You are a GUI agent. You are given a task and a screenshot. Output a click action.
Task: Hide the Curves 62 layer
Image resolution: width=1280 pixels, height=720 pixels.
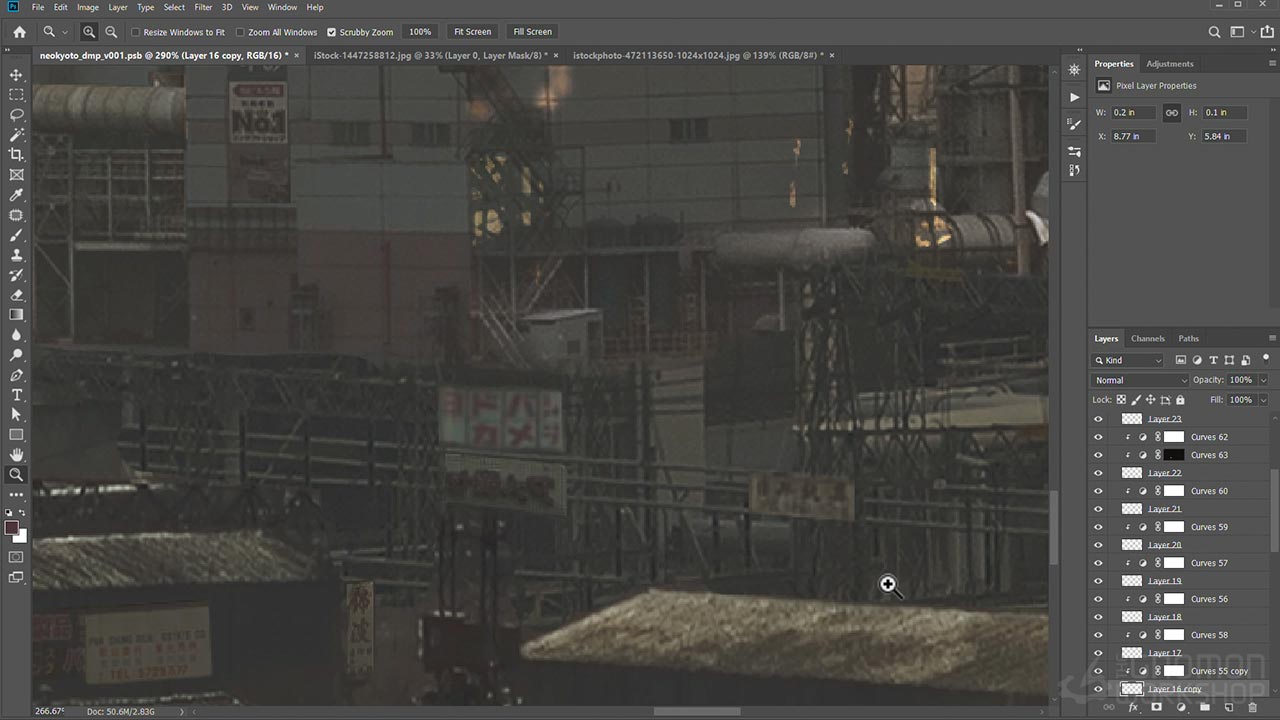pos(1098,437)
